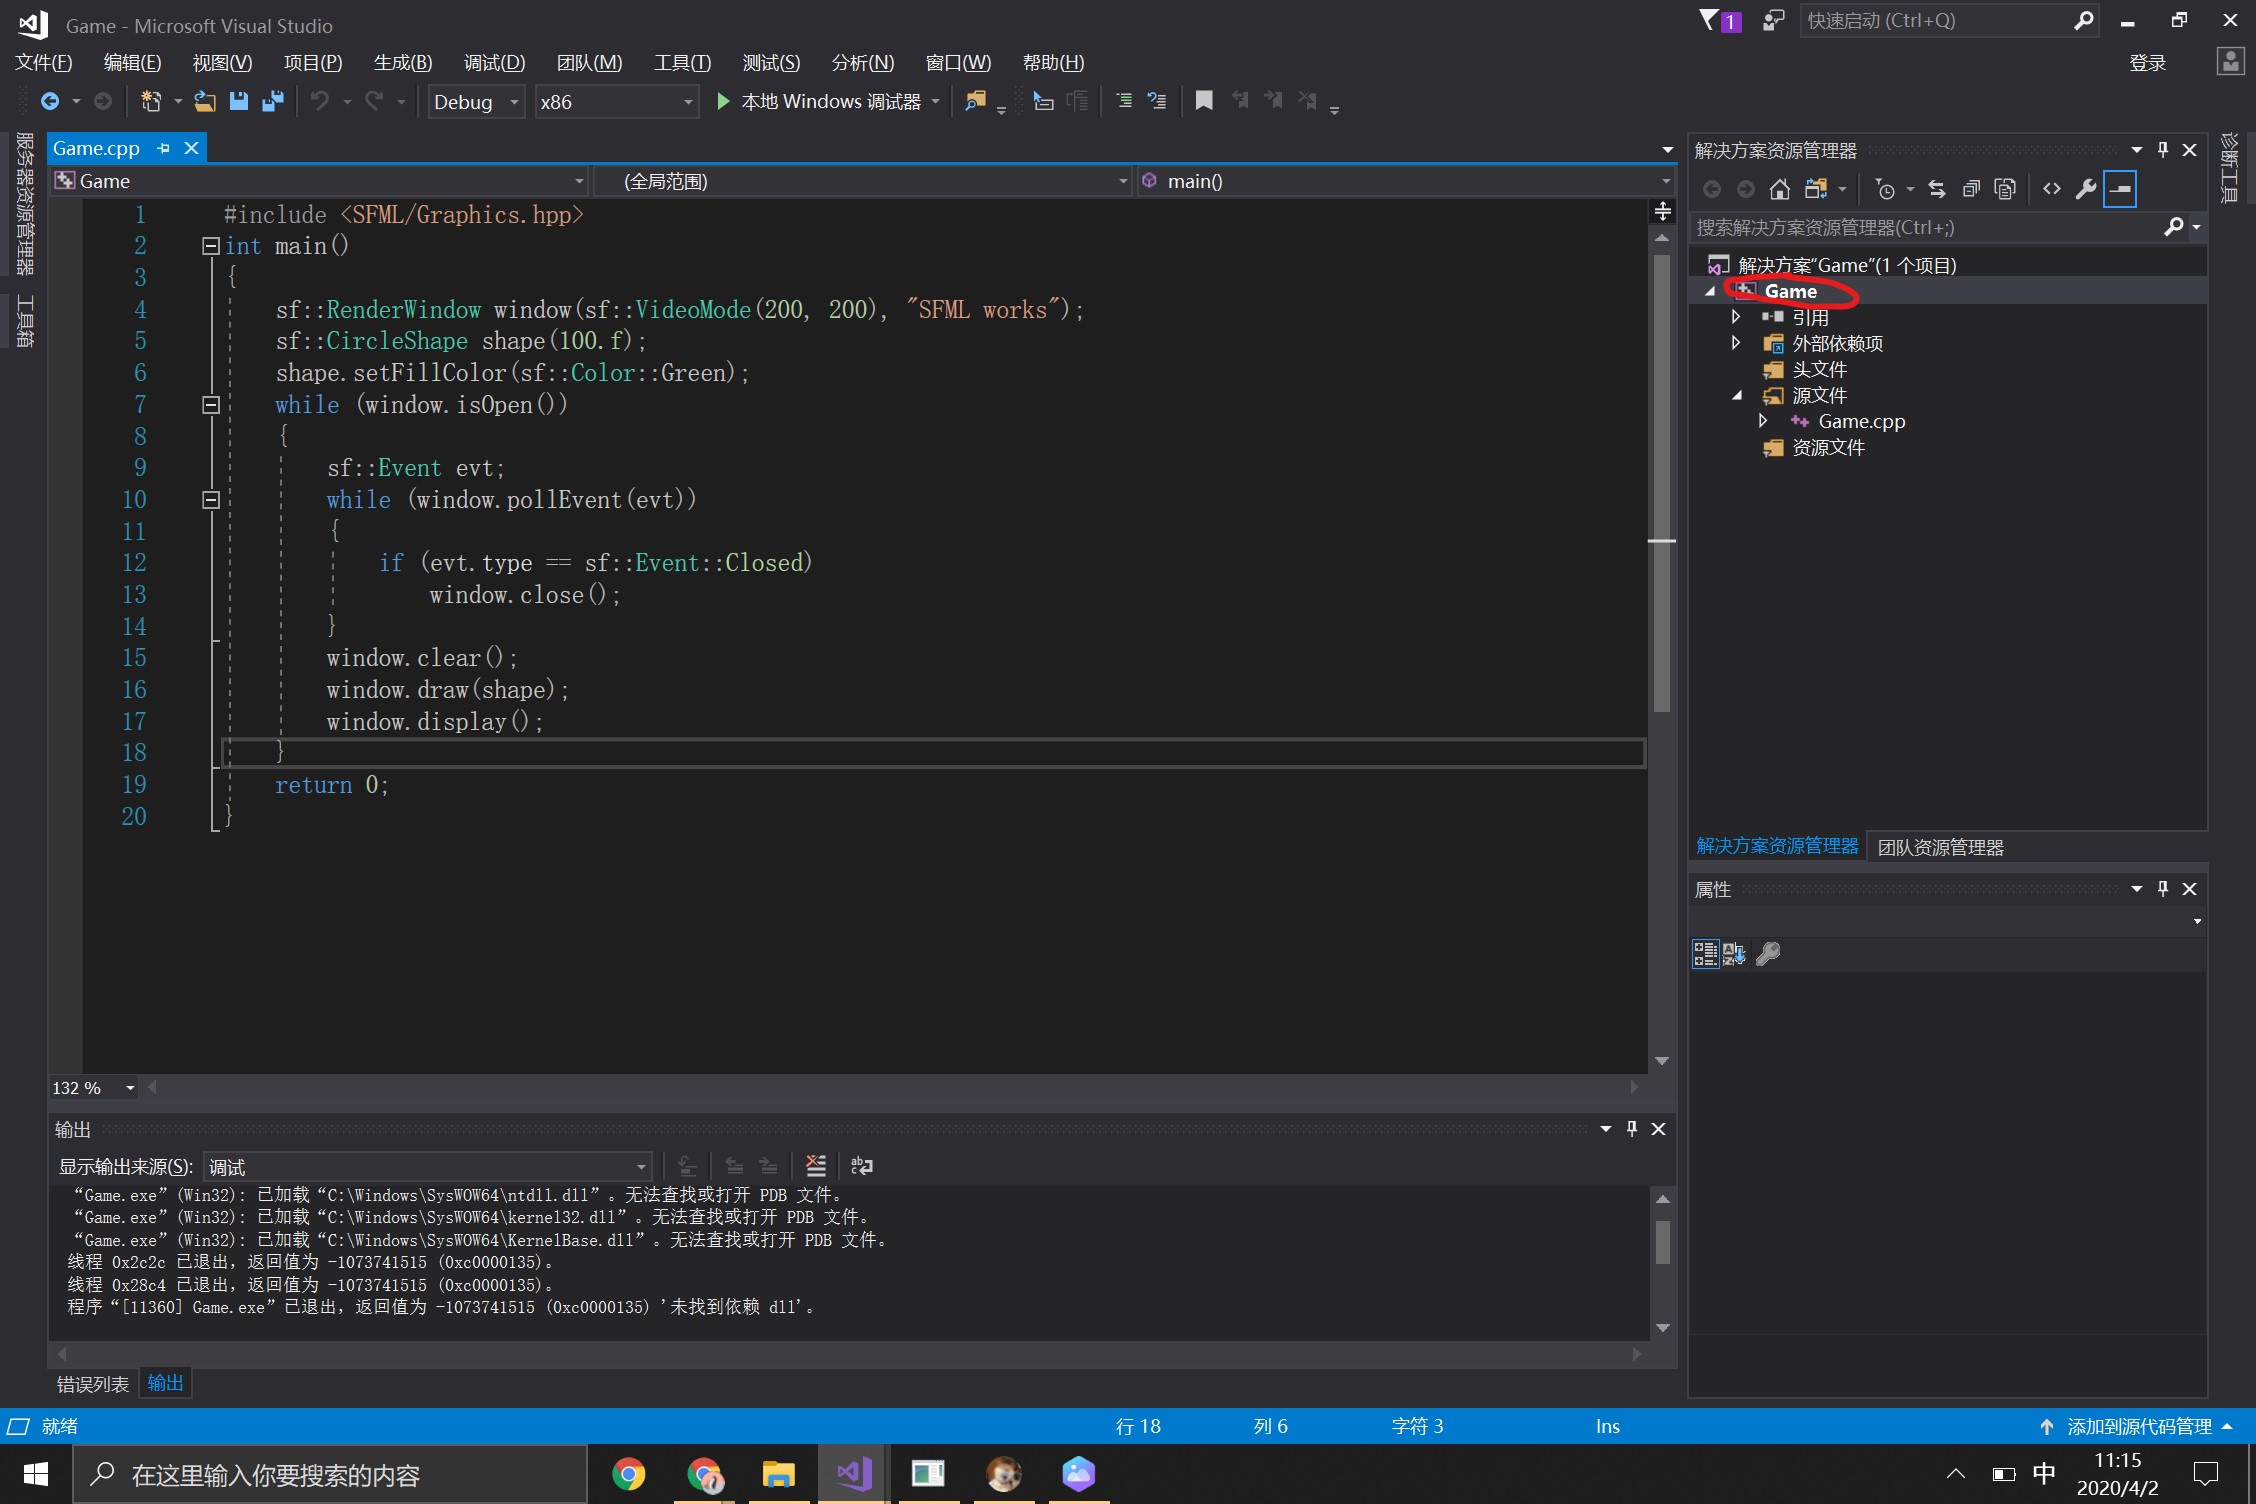Click the Open File toolbar icon
This screenshot has height=1504, width=2256.
point(205,101)
